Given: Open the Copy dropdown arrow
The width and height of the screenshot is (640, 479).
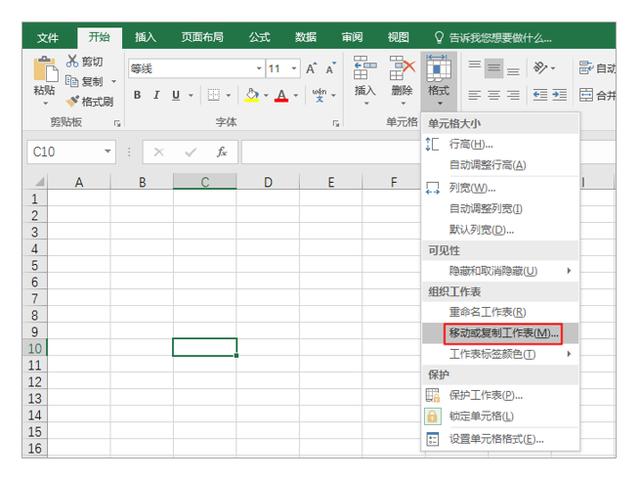Looking at the screenshot, I should 114,81.
